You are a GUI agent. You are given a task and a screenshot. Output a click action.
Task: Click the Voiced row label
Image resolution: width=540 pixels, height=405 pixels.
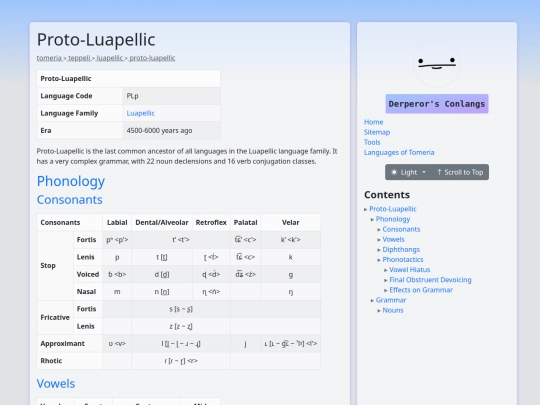click(88, 274)
